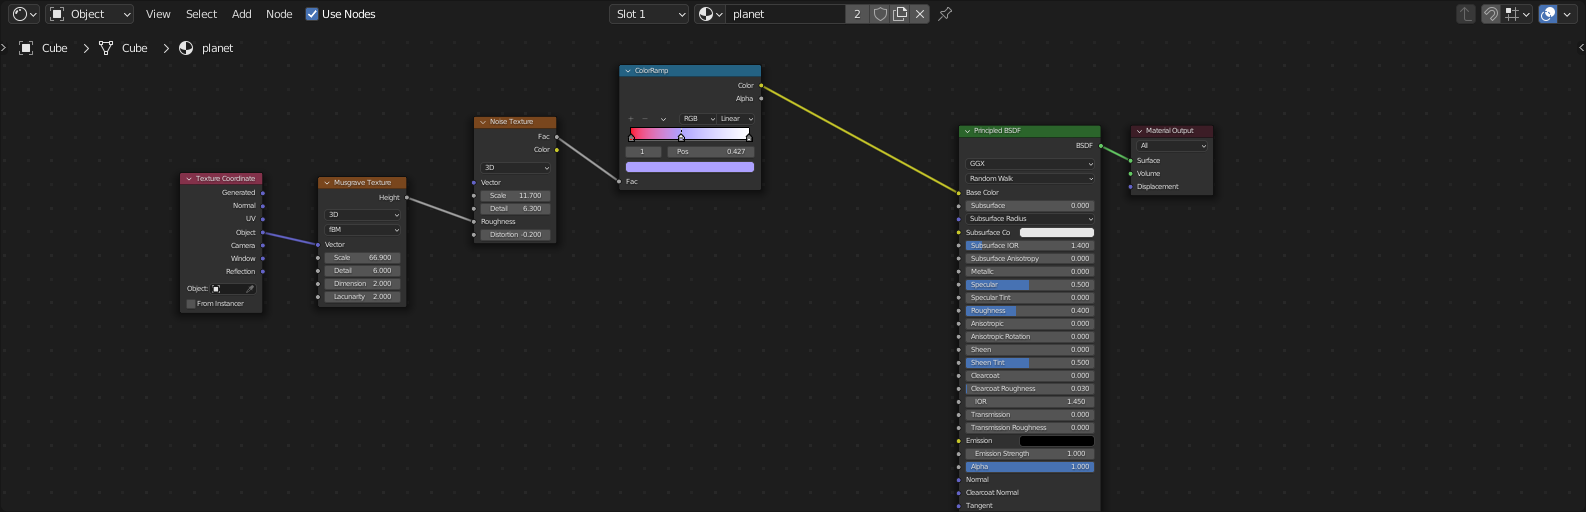Select the rightmost ColorRamp stop

coord(749,137)
